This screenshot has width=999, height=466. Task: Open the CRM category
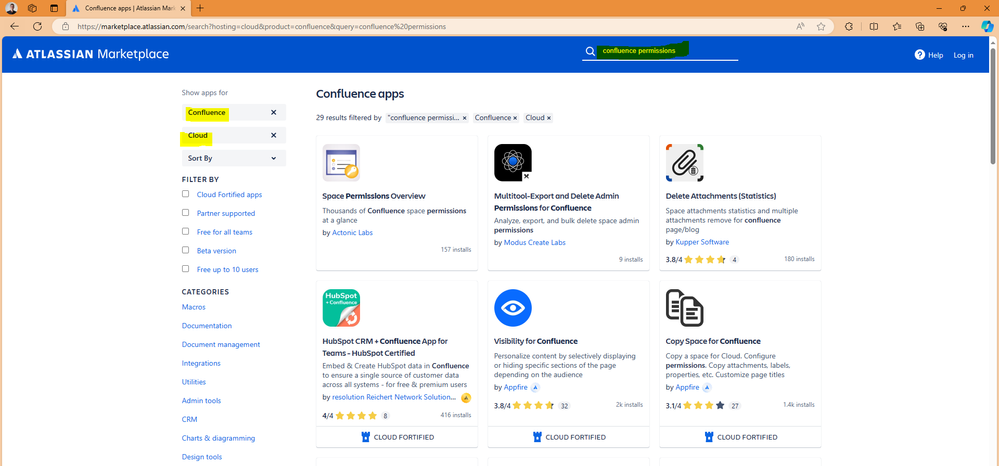point(190,419)
